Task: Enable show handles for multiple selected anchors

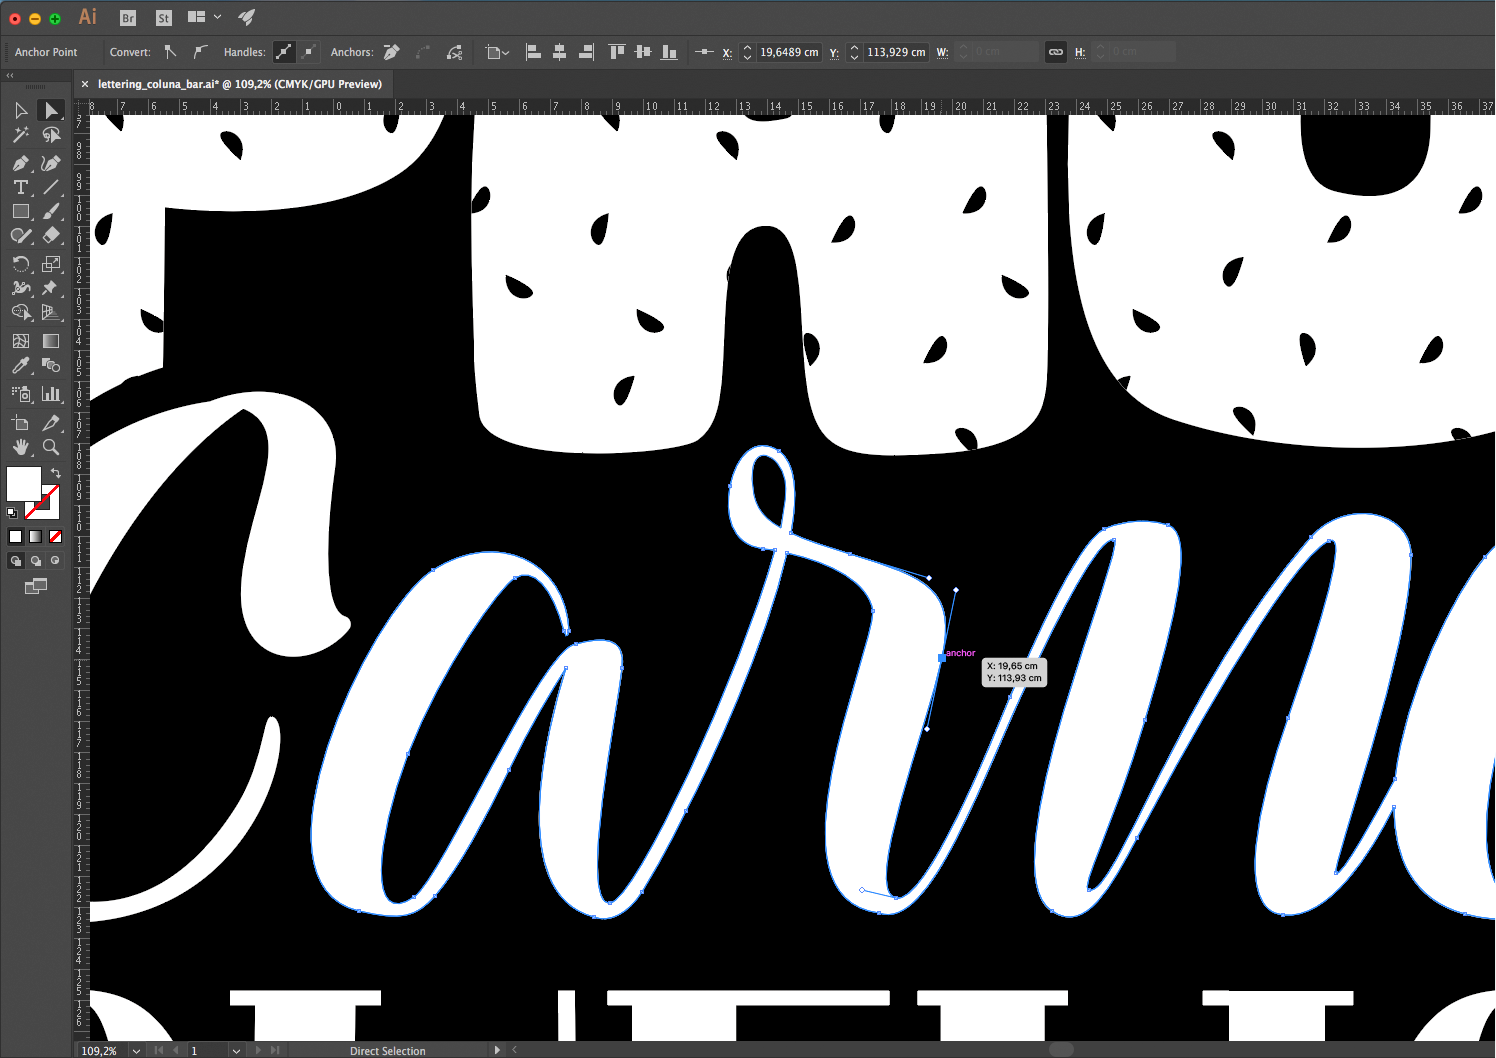Action: 285,52
